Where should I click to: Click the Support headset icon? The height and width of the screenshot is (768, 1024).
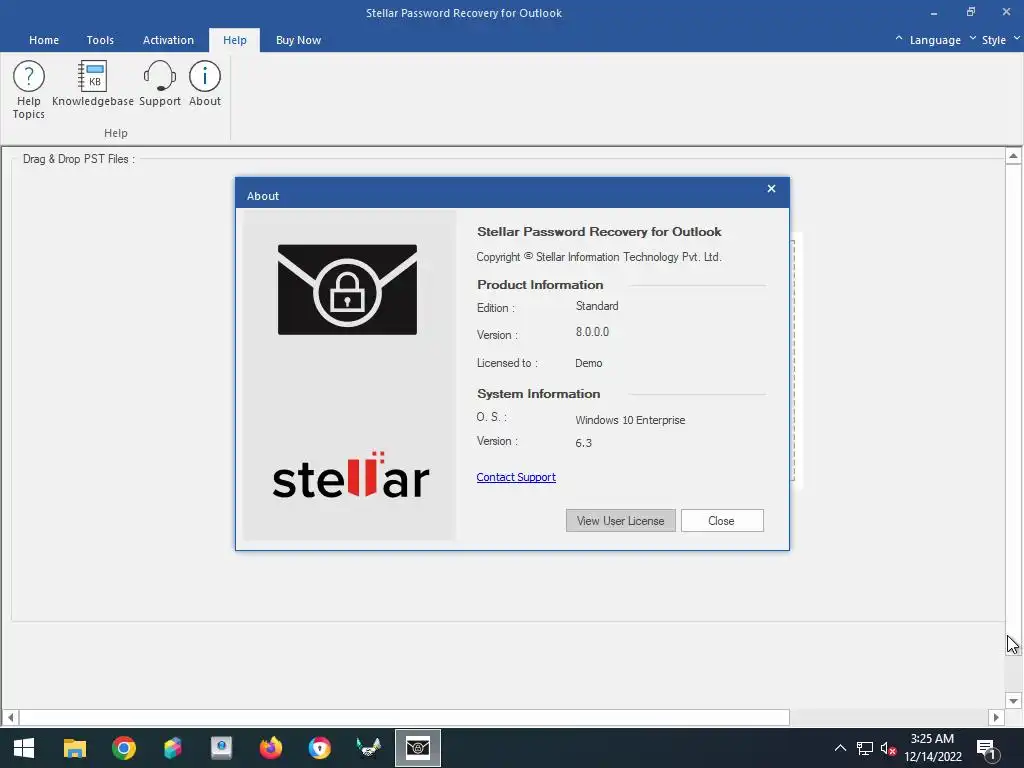[159, 84]
